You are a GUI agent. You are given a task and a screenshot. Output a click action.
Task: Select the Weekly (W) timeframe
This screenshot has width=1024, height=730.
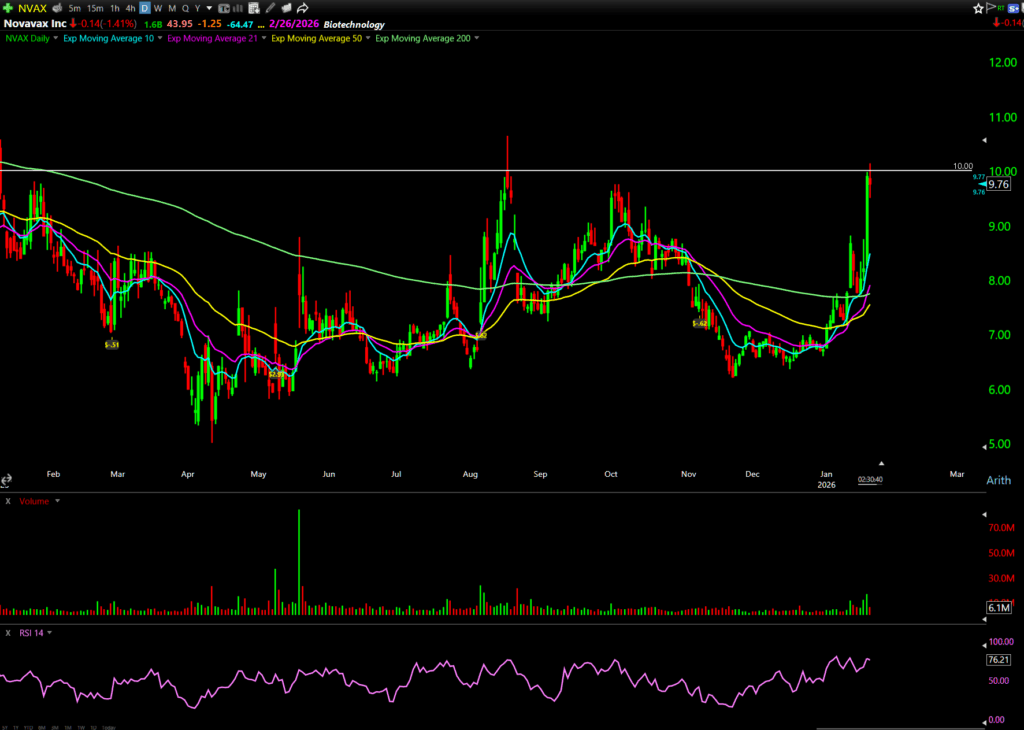[158, 8]
